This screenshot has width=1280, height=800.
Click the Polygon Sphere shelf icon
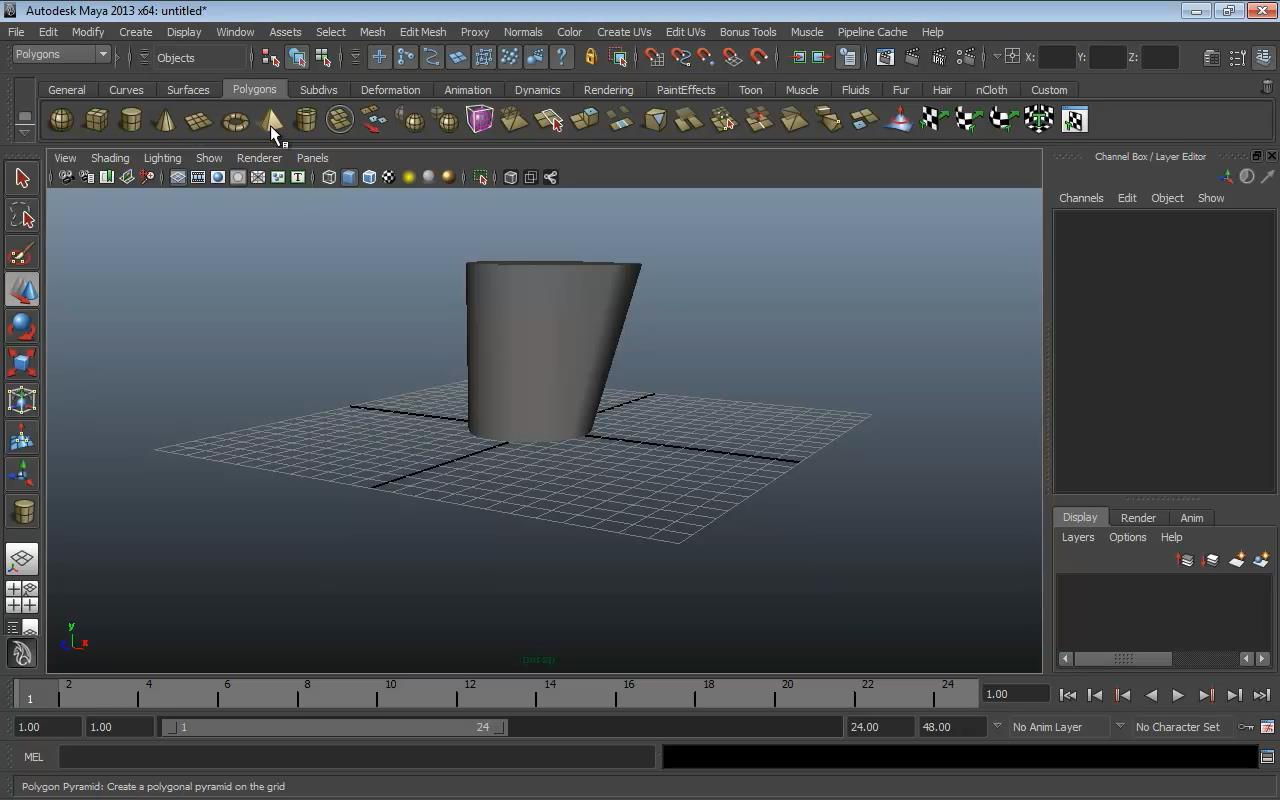tap(61, 120)
